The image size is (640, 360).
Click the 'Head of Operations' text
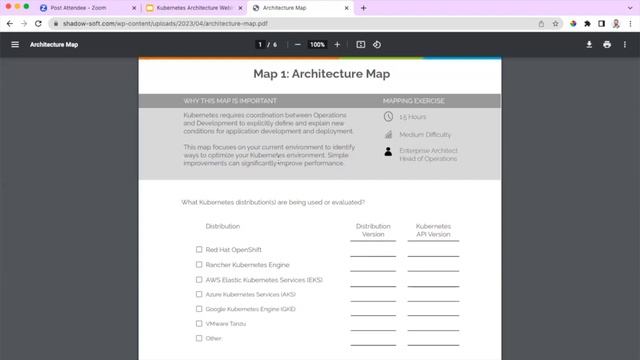(428, 159)
